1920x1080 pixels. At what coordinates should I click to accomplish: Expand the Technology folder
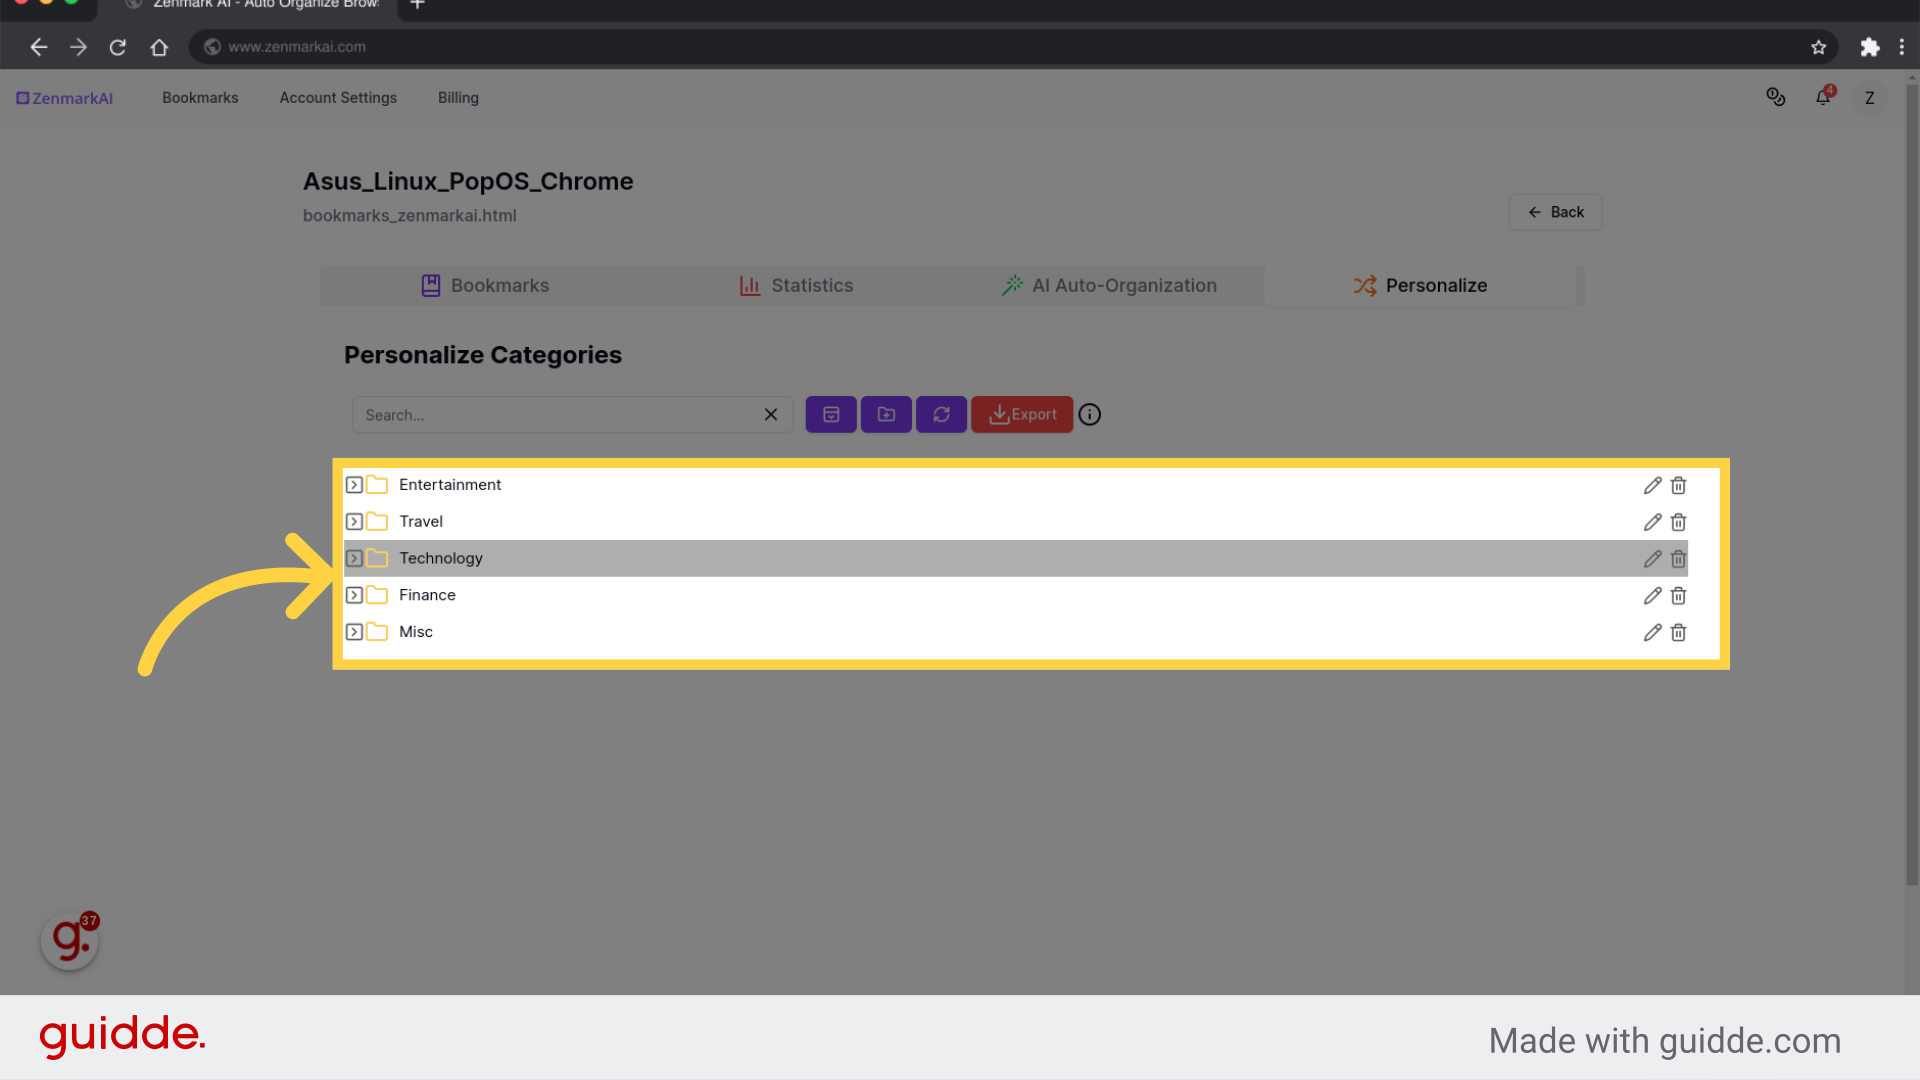[354, 558]
